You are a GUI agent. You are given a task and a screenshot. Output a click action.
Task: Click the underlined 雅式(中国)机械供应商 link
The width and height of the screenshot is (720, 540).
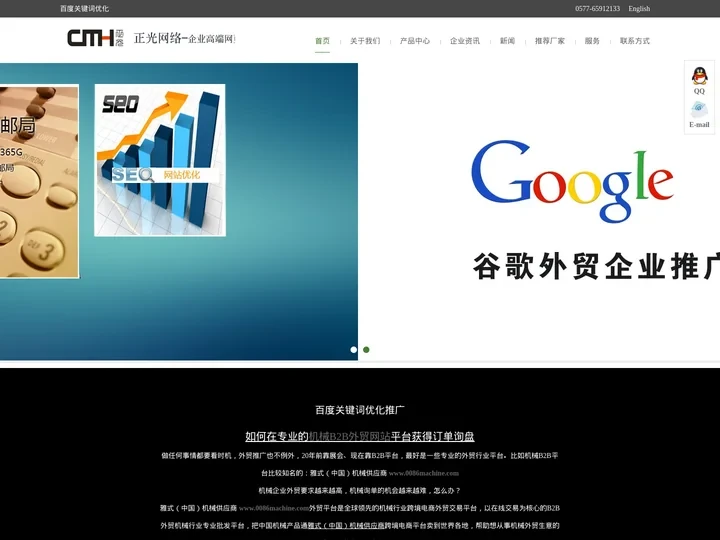[346, 526]
